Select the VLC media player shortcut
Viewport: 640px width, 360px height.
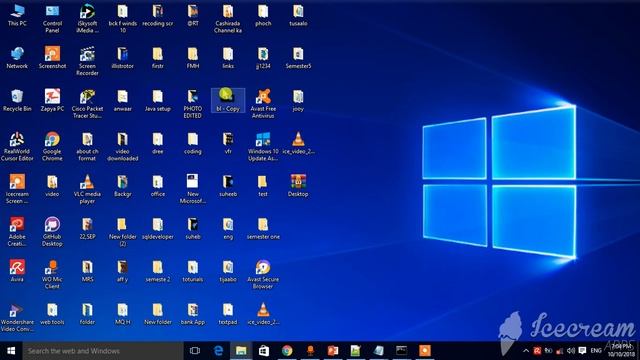click(87, 189)
